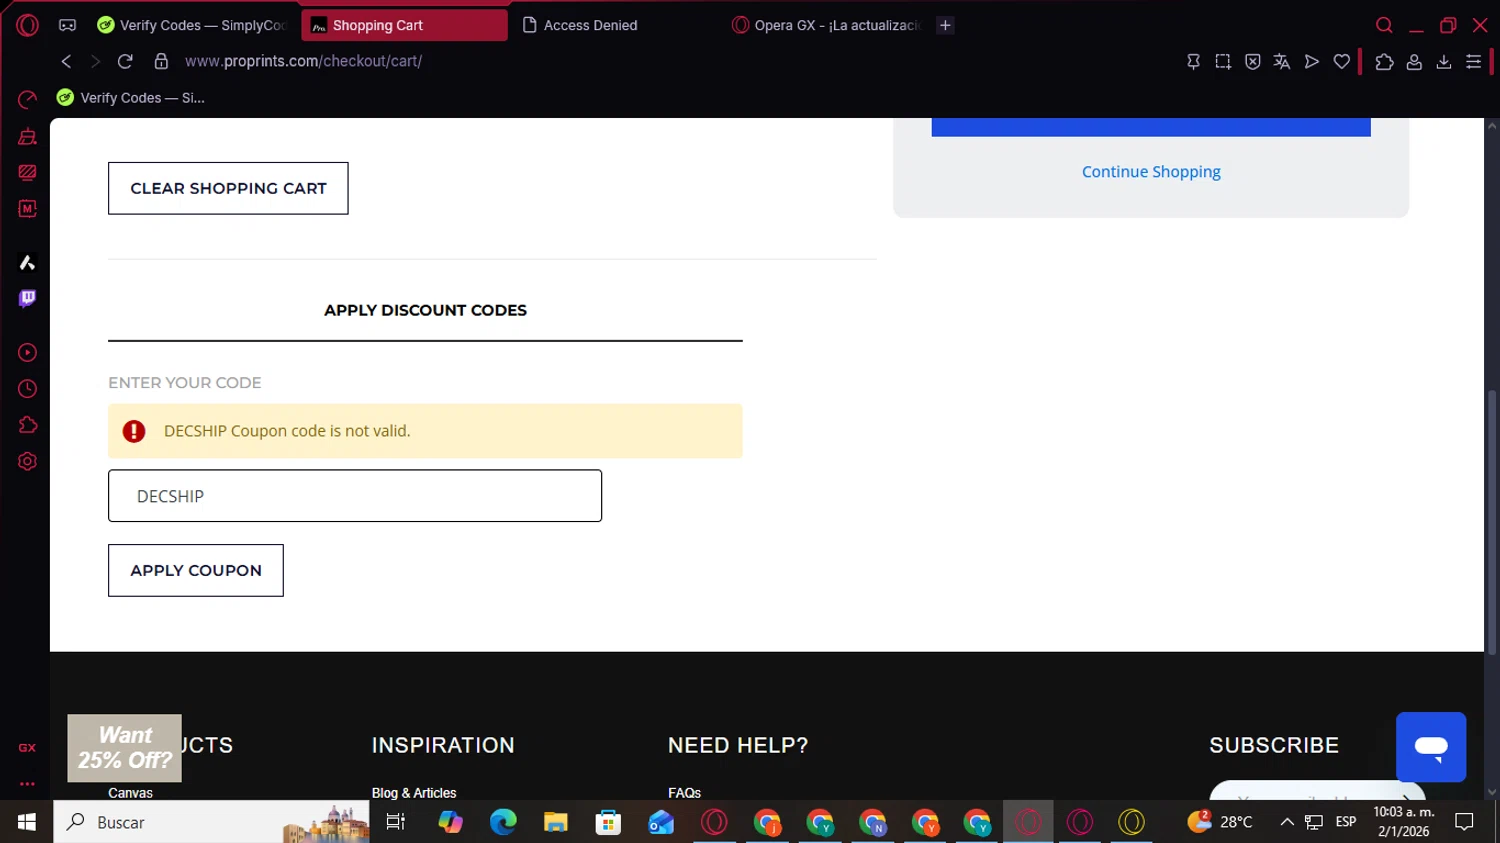
Task: Open the profile account icon
Action: [1414, 62]
